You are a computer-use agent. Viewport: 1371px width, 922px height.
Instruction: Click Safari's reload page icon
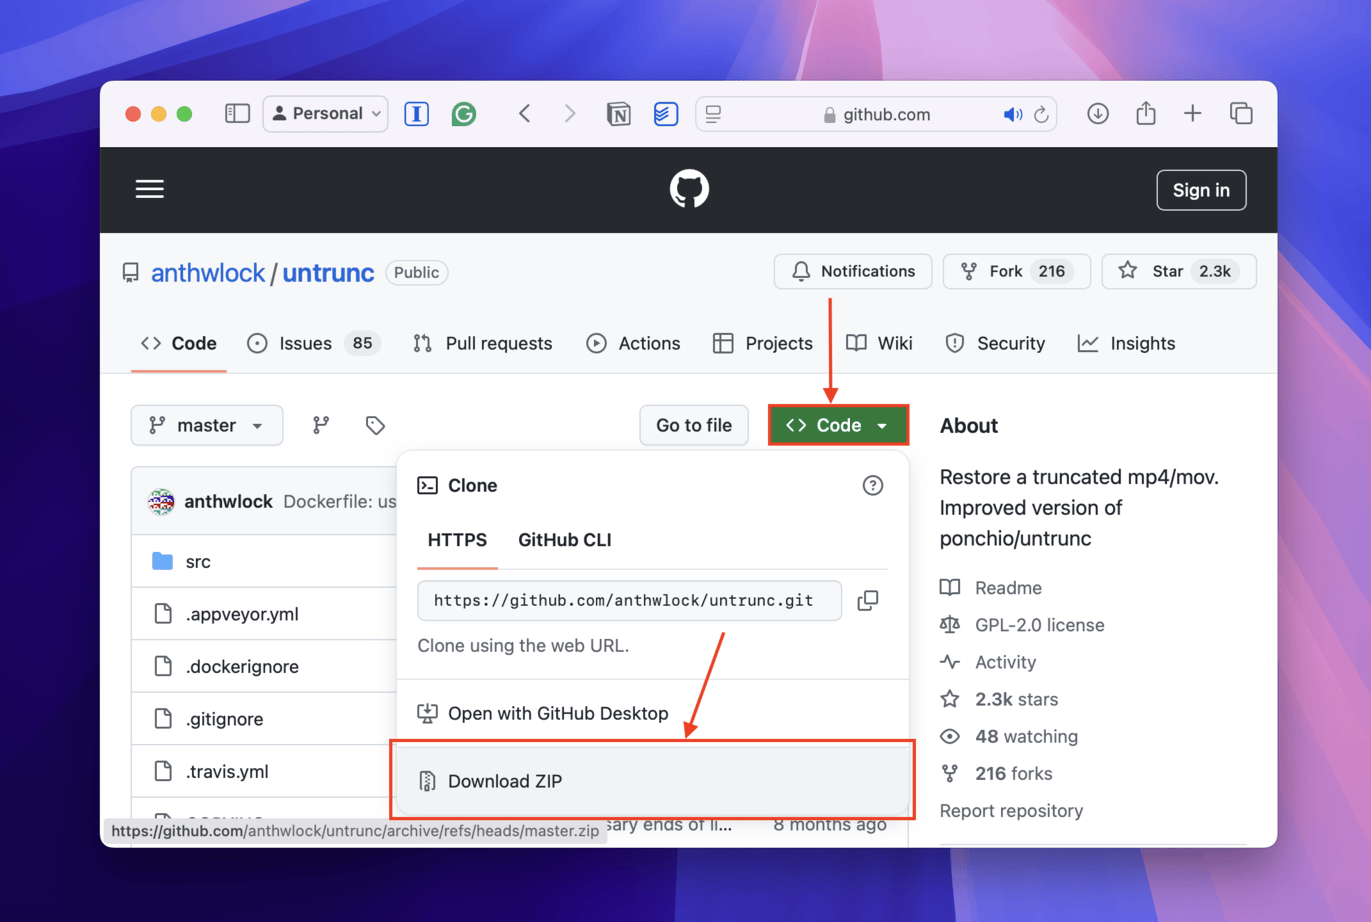tap(1041, 114)
